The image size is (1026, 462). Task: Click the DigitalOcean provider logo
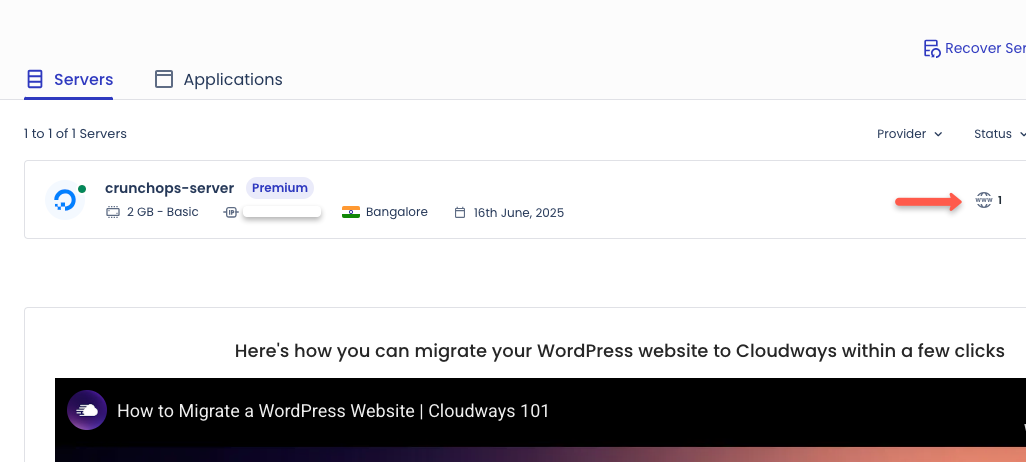pos(64,200)
